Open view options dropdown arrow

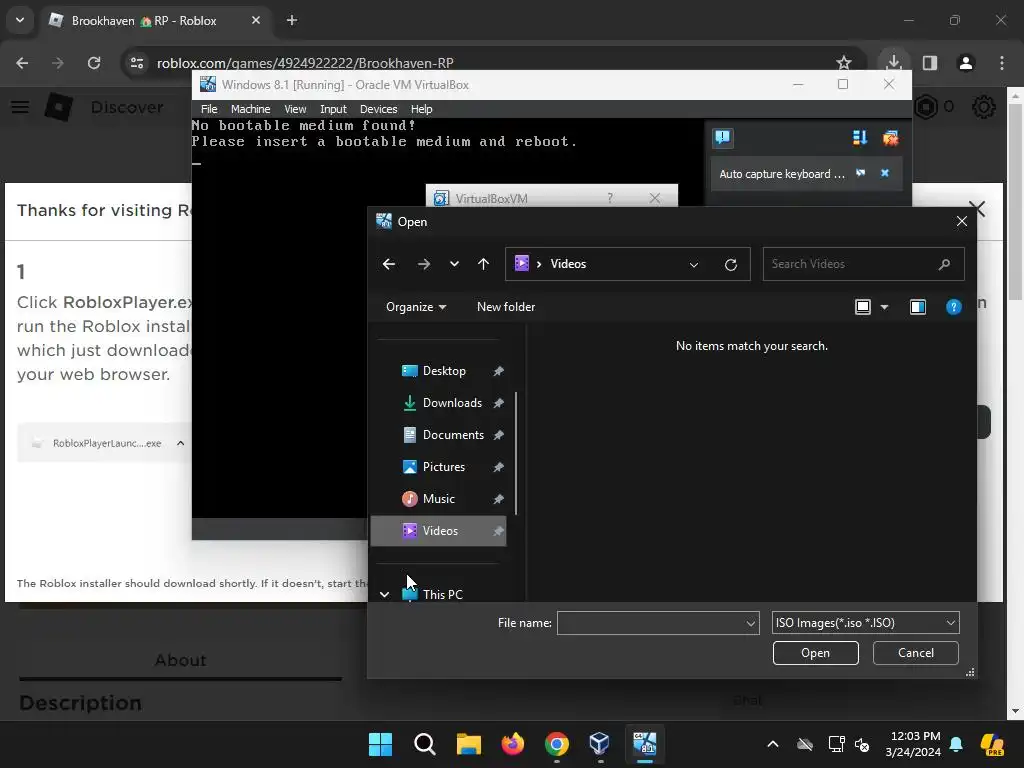tap(884, 307)
